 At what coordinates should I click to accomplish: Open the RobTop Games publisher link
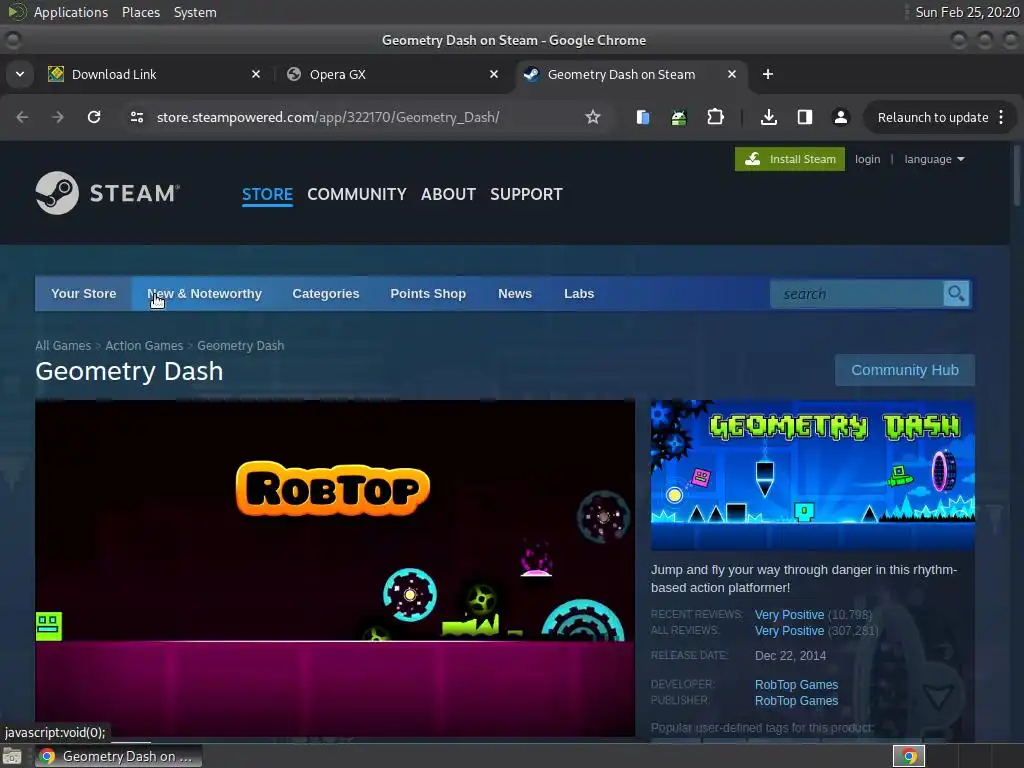[x=796, y=701]
